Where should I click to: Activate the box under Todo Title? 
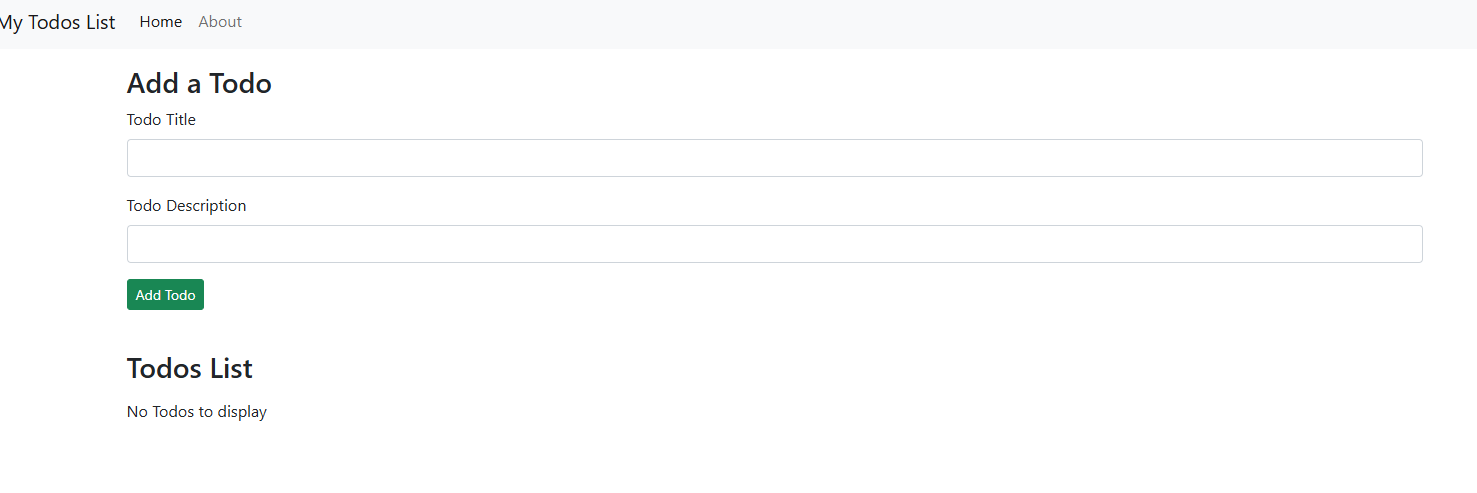pyautogui.click(x=774, y=158)
